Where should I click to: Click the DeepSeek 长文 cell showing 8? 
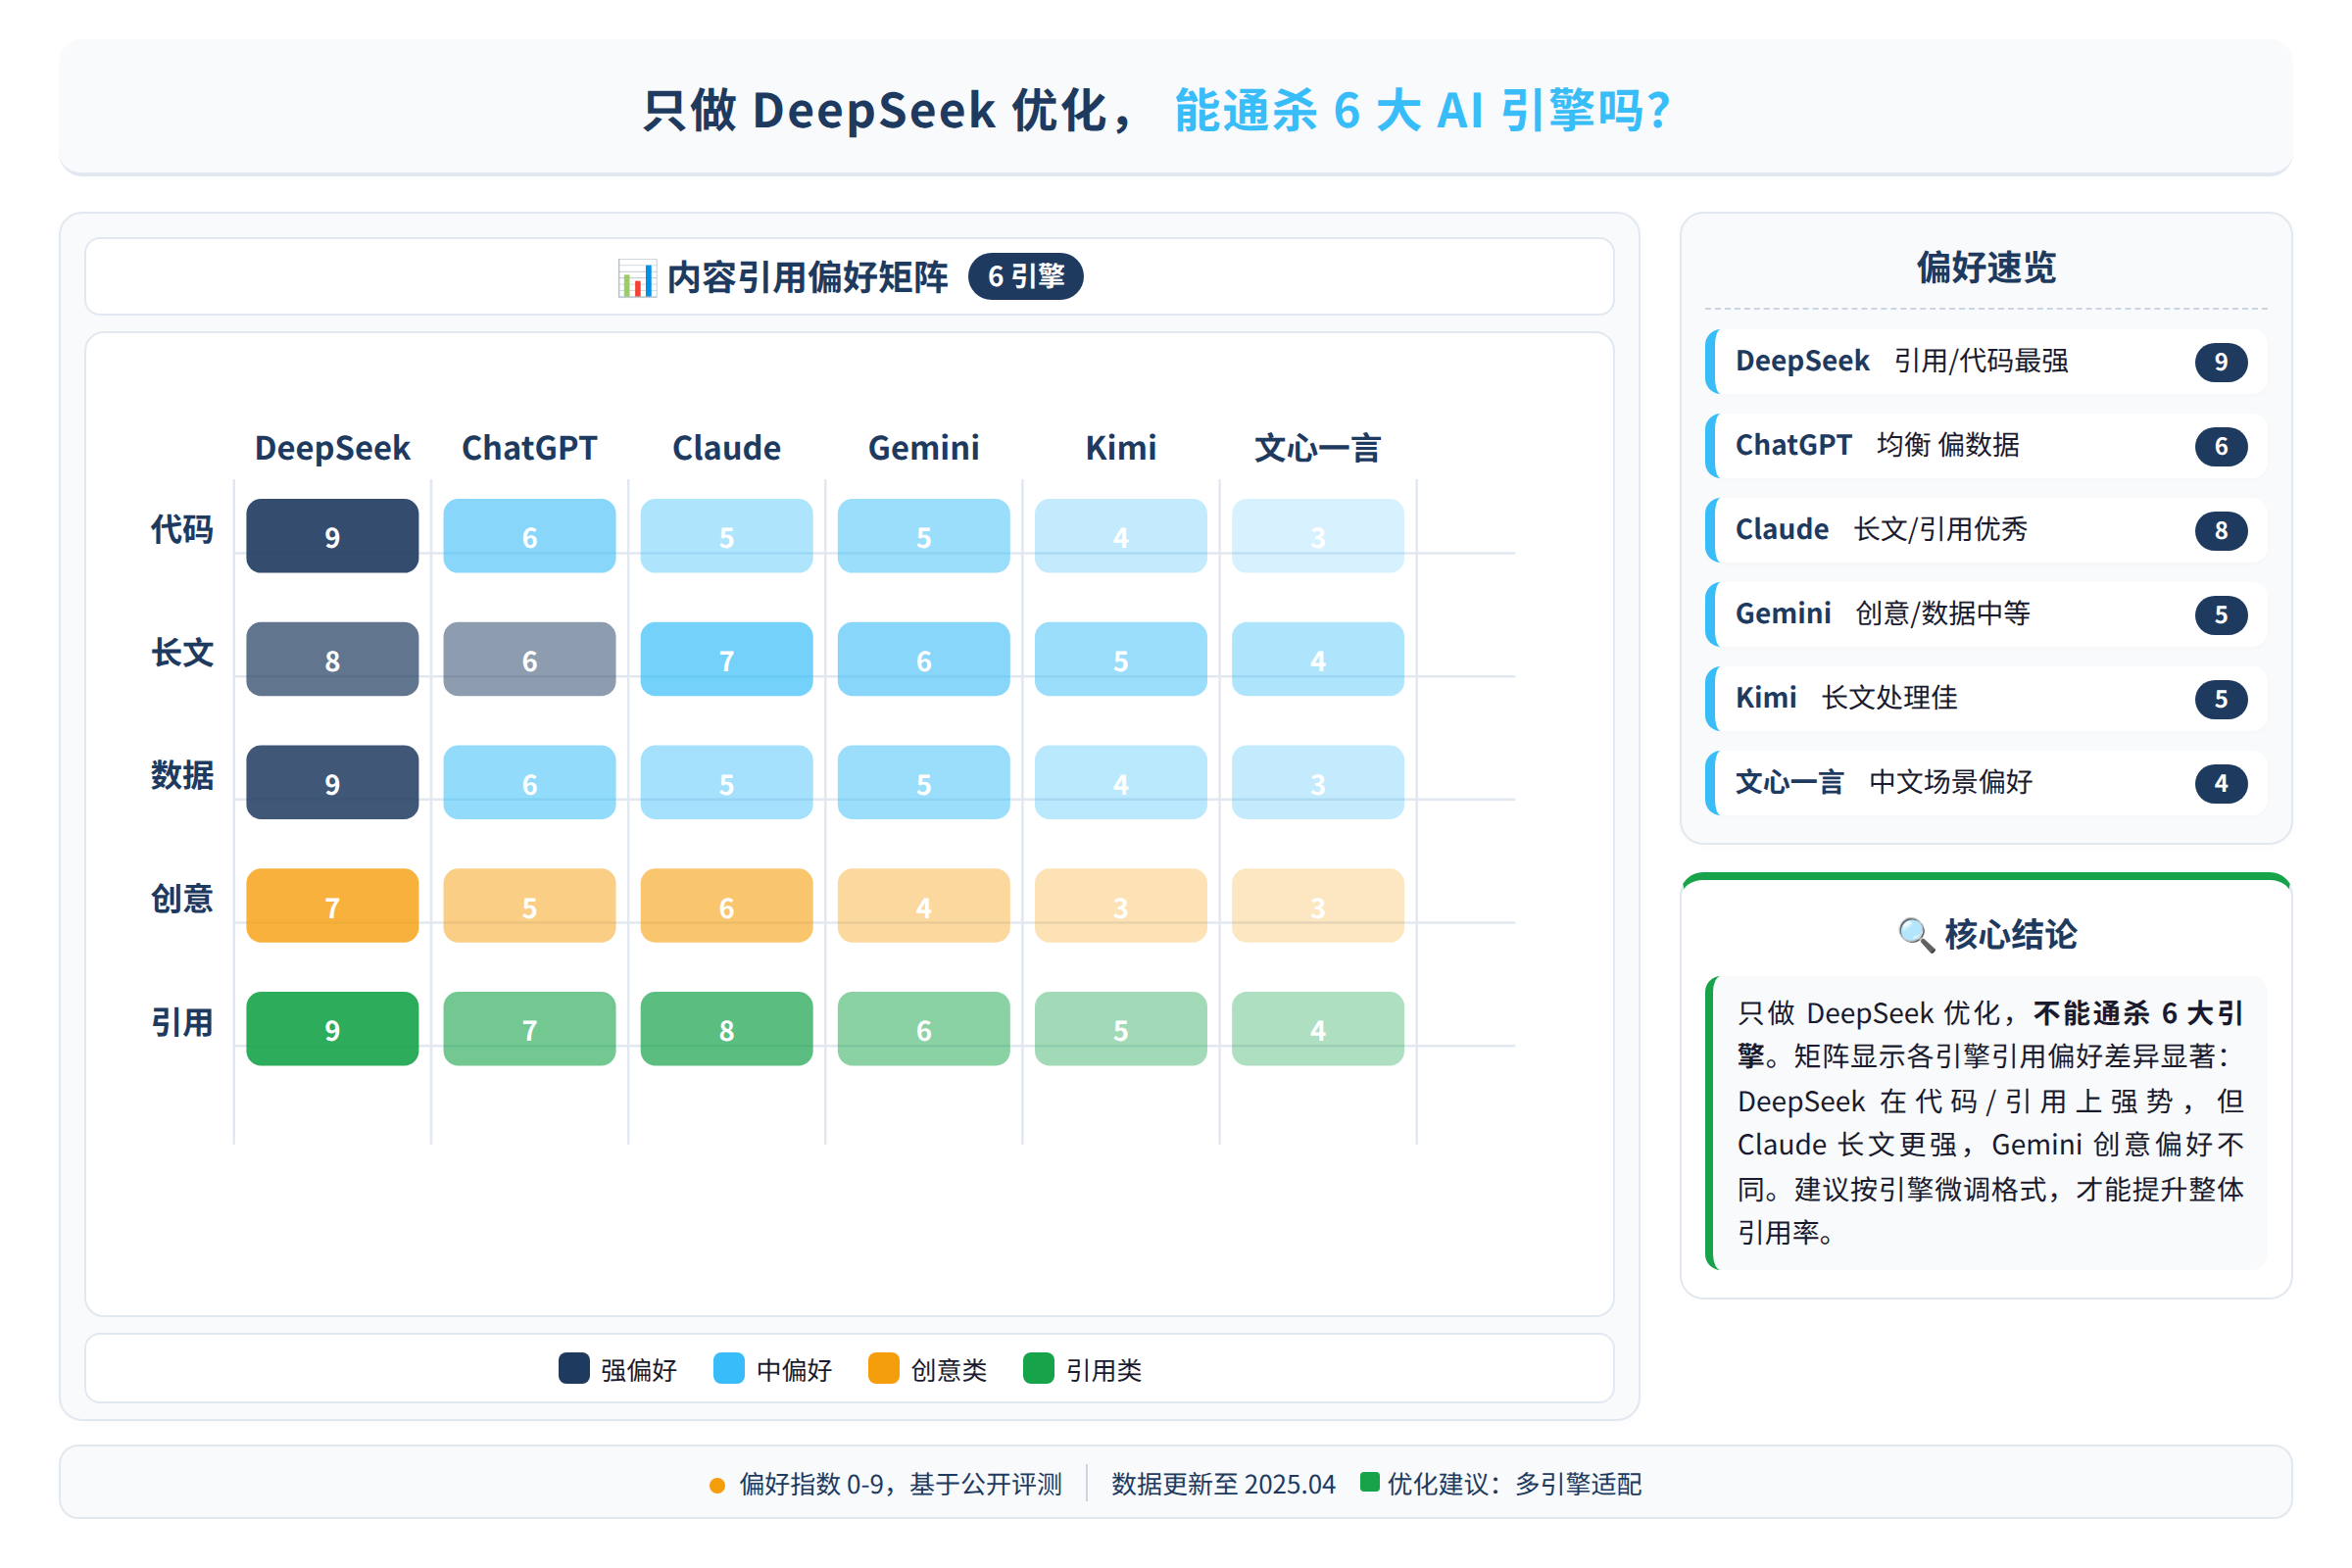click(x=332, y=659)
